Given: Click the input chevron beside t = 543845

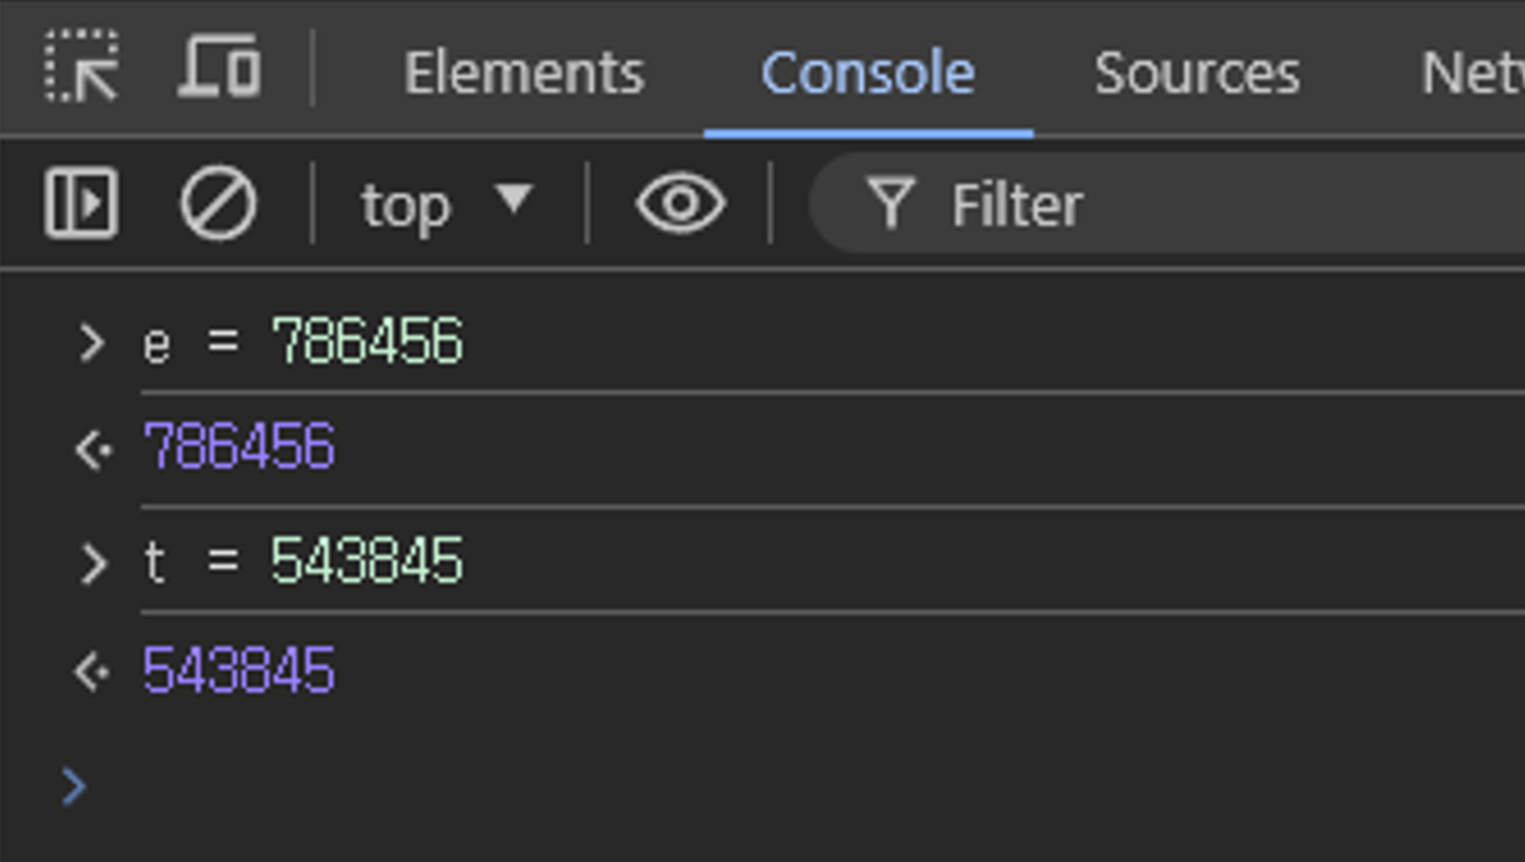Looking at the screenshot, I should pos(93,563).
